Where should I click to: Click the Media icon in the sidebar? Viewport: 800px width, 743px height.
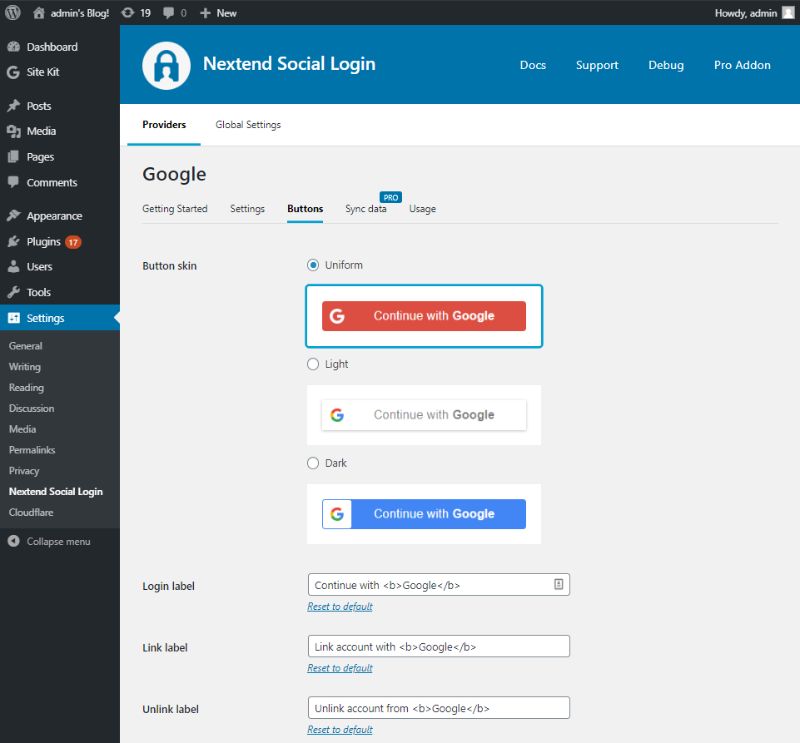14,131
